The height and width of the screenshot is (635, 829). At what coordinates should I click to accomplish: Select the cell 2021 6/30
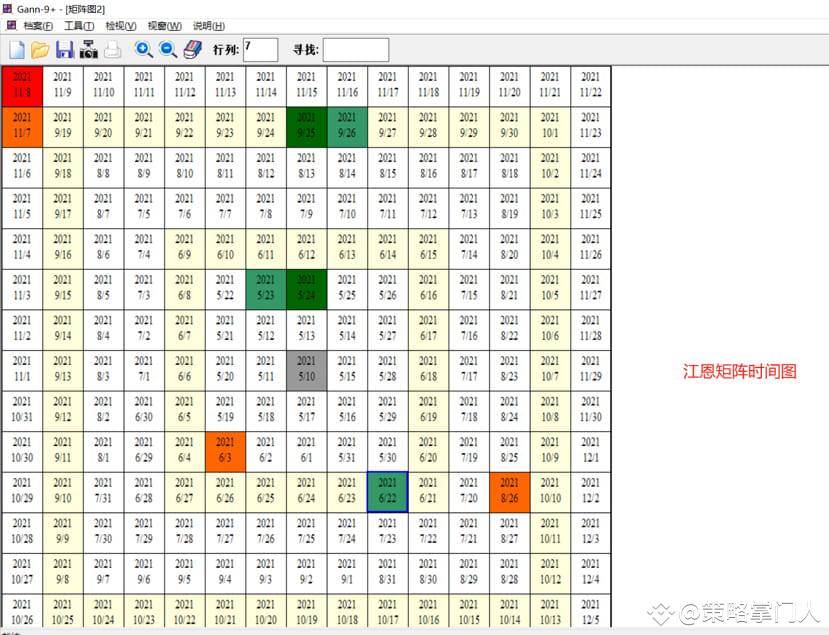144,411
